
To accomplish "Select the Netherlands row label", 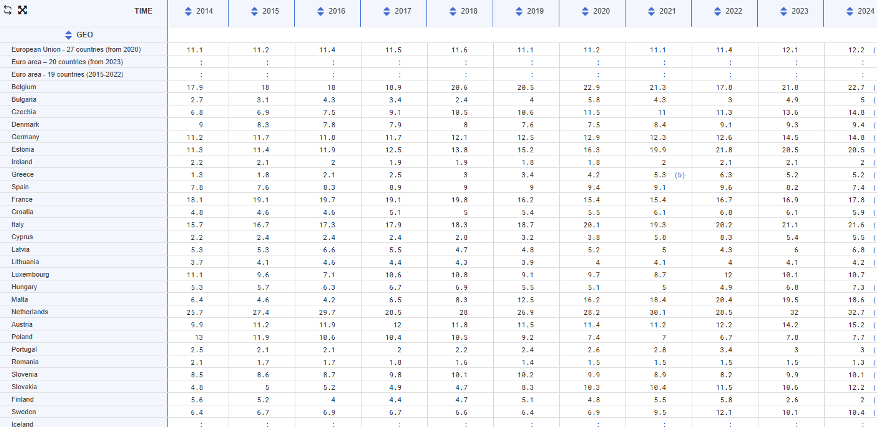I will pyautogui.click(x=29, y=312).
